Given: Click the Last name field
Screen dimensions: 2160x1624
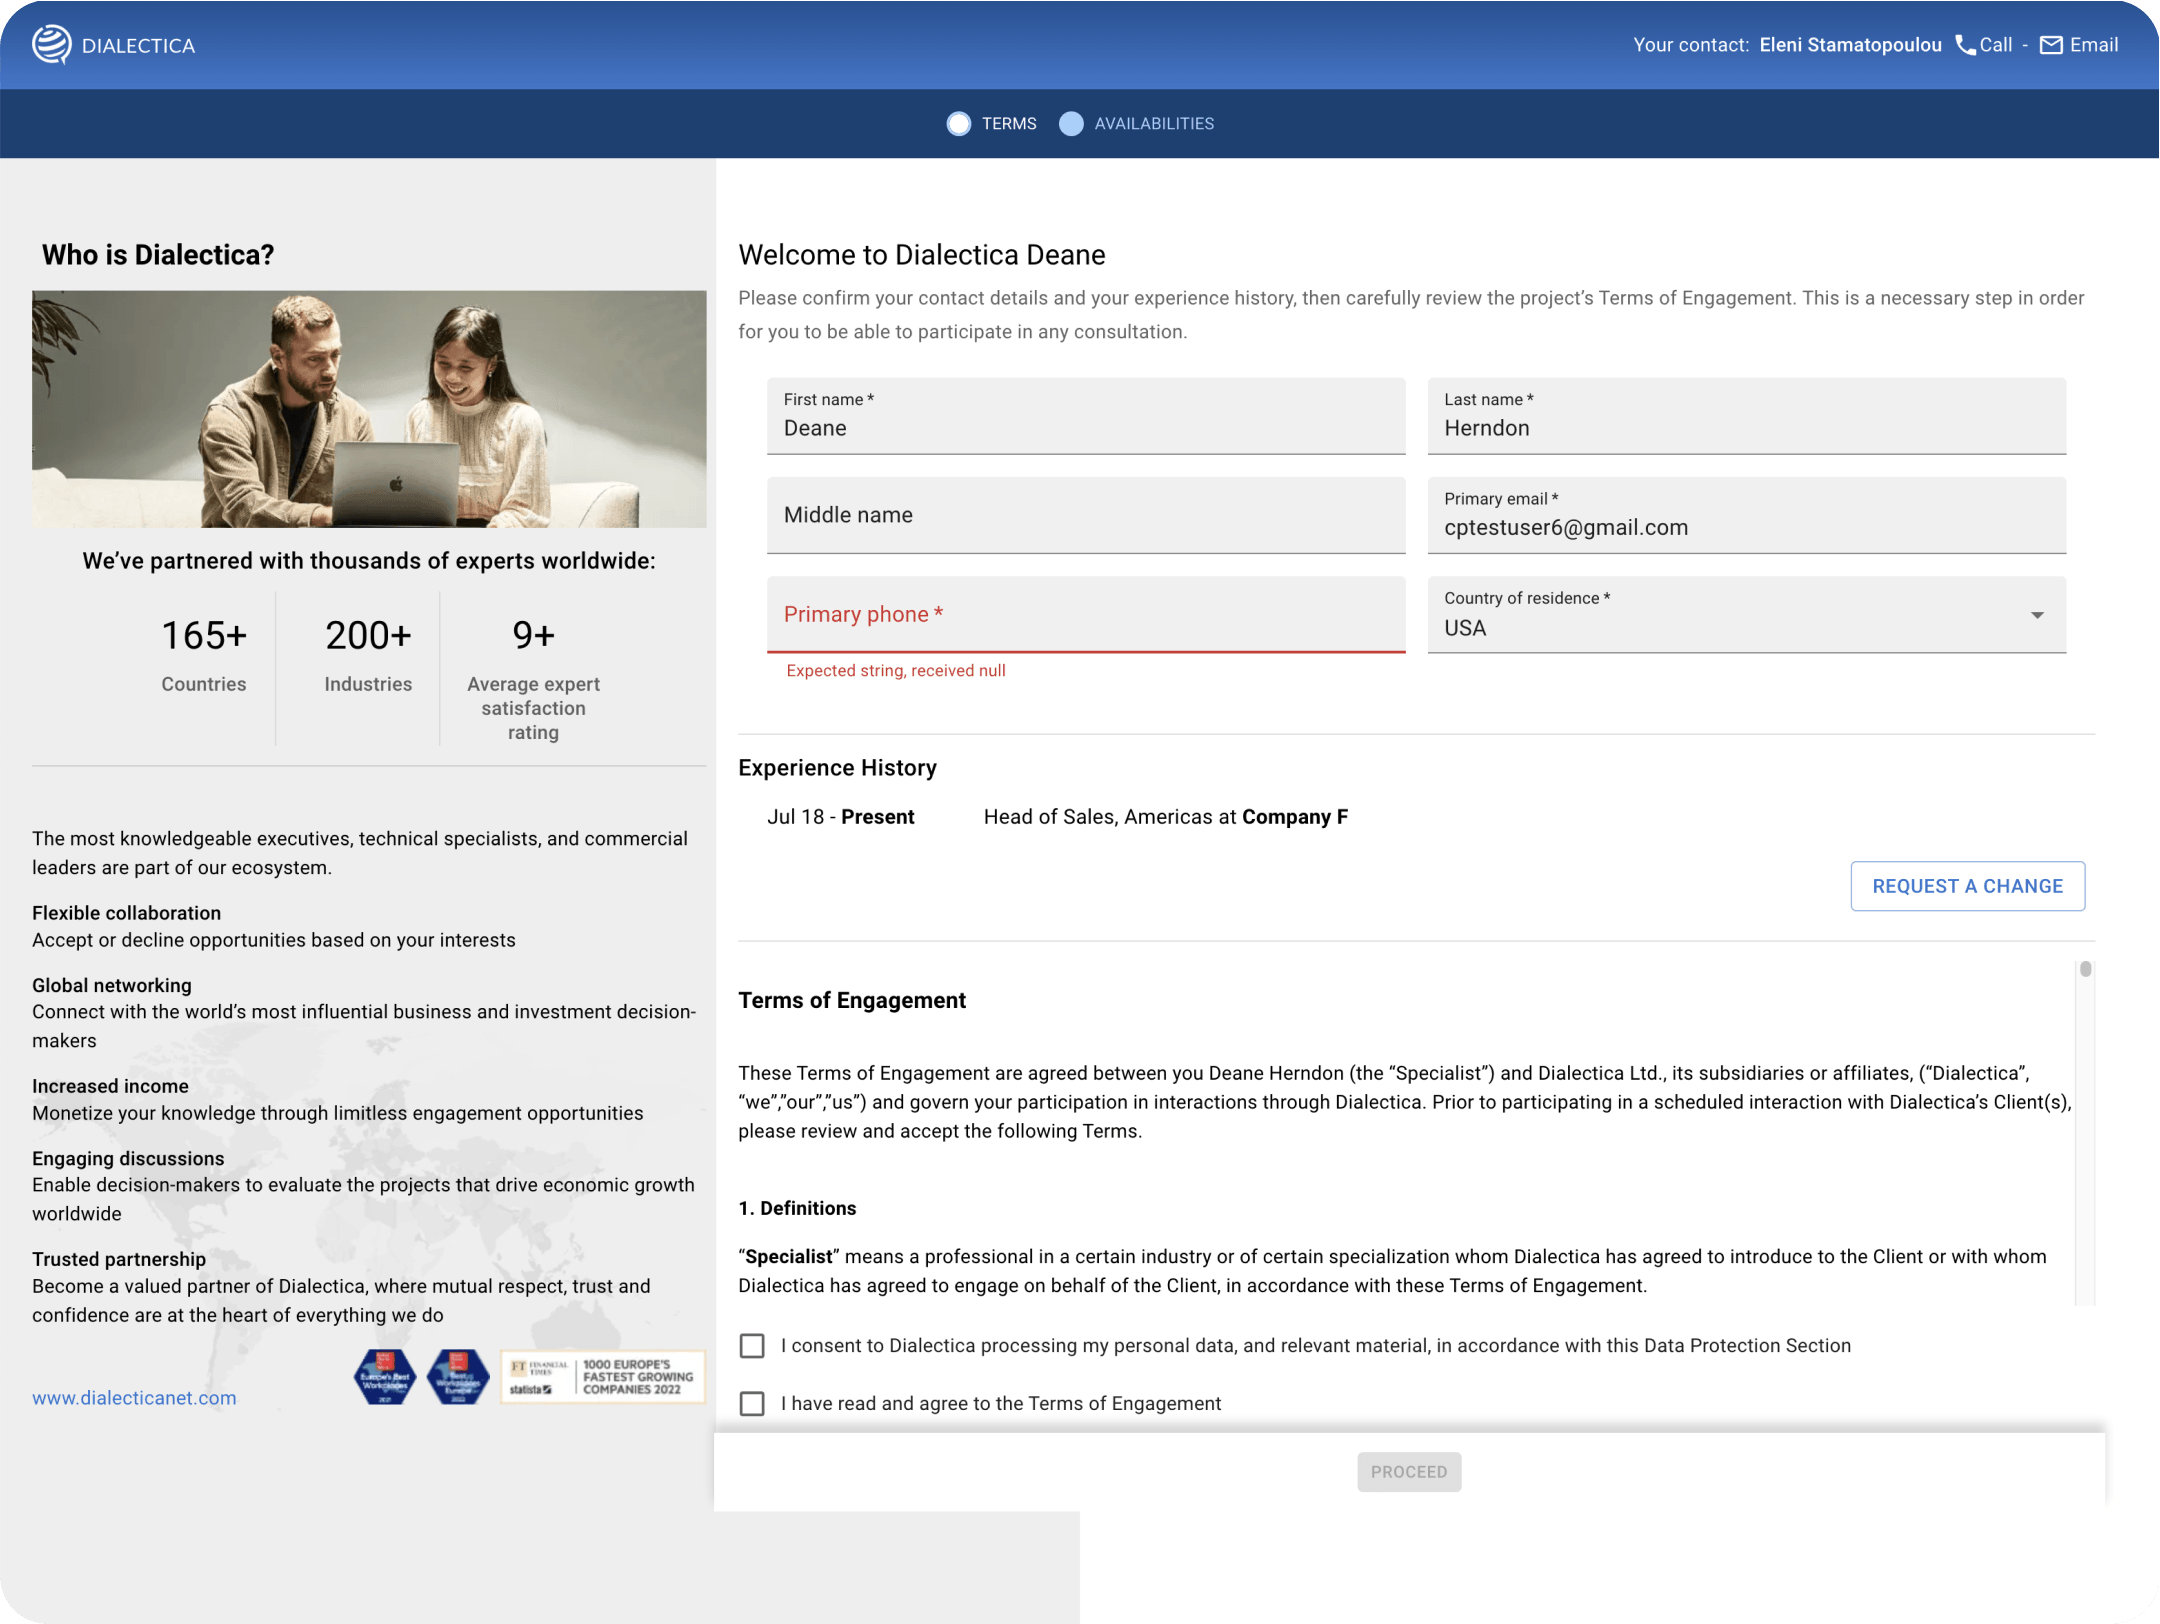Looking at the screenshot, I should point(1746,416).
